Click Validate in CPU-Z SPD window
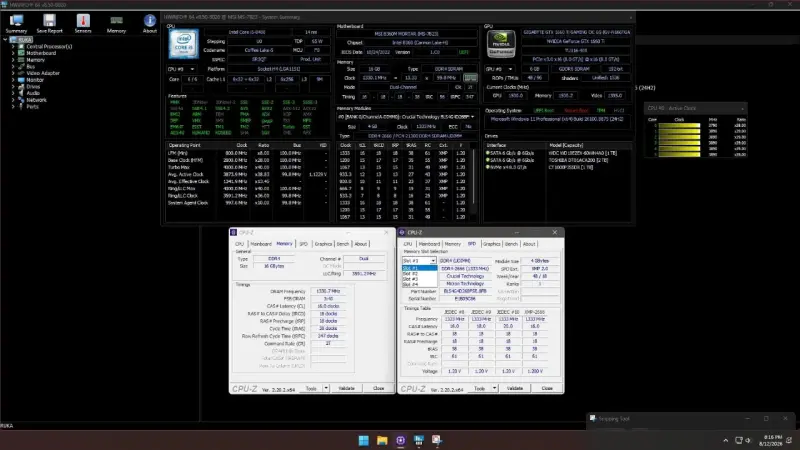Screen dimensions: 800x450 (x=515, y=388)
